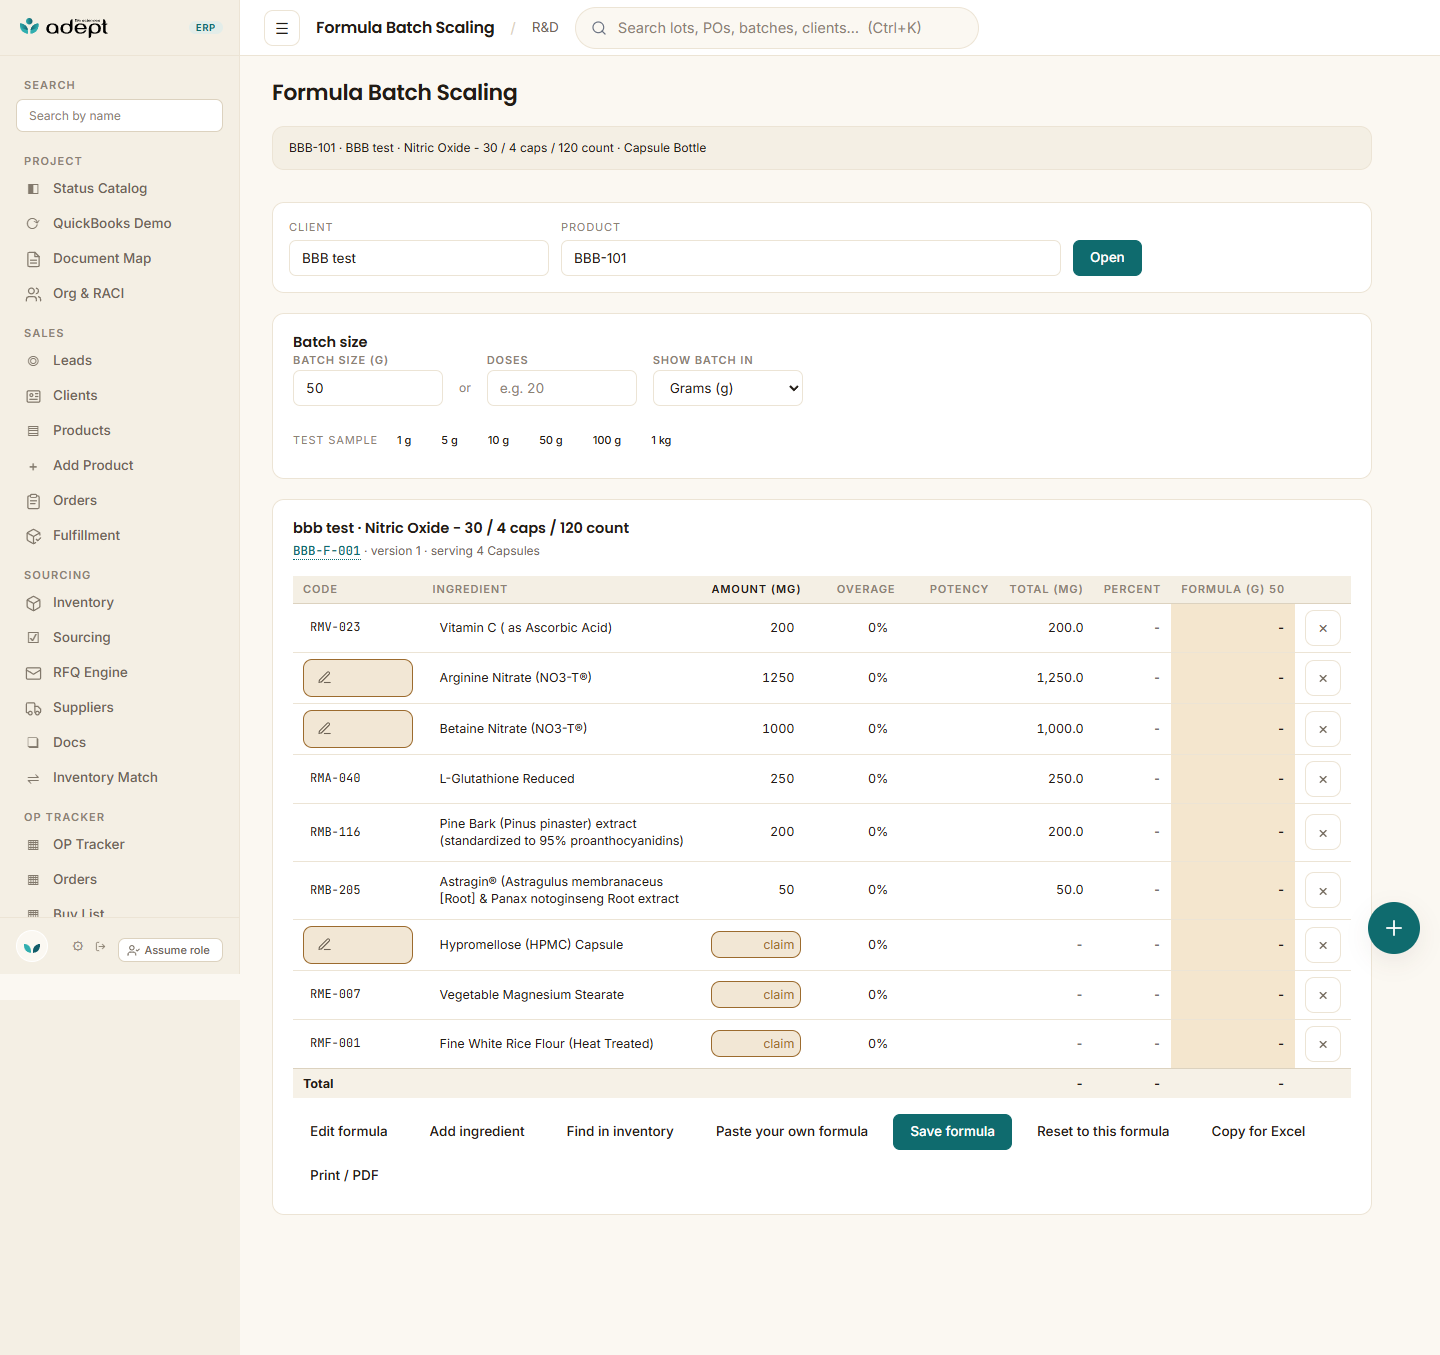Viewport: 1440px width, 1355px height.
Task: Edit code for Betaine Nitrate row
Action: (x=358, y=729)
